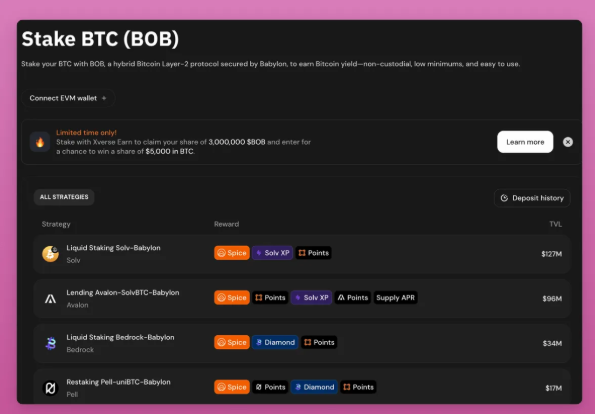The width and height of the screenshot is (595, 414).
Task: Click the TVL column header
Action: pyautogui.click(x=556, y=224)
